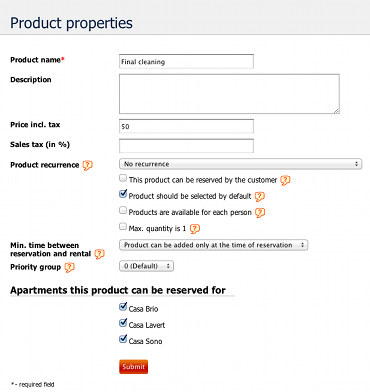
Task: Expand the time of reservation dropdown
Action: [213, 245]
